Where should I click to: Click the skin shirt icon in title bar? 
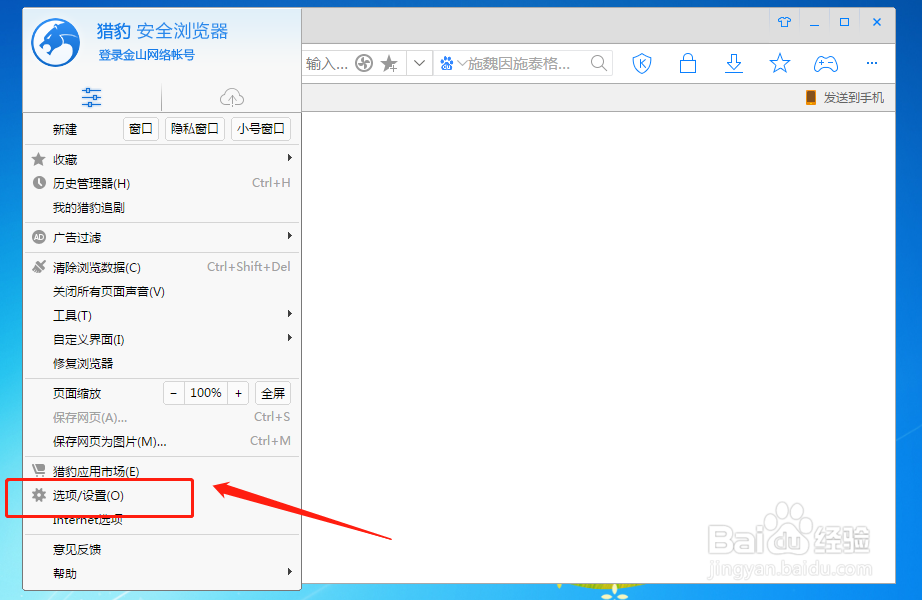(x=784, y=22)
